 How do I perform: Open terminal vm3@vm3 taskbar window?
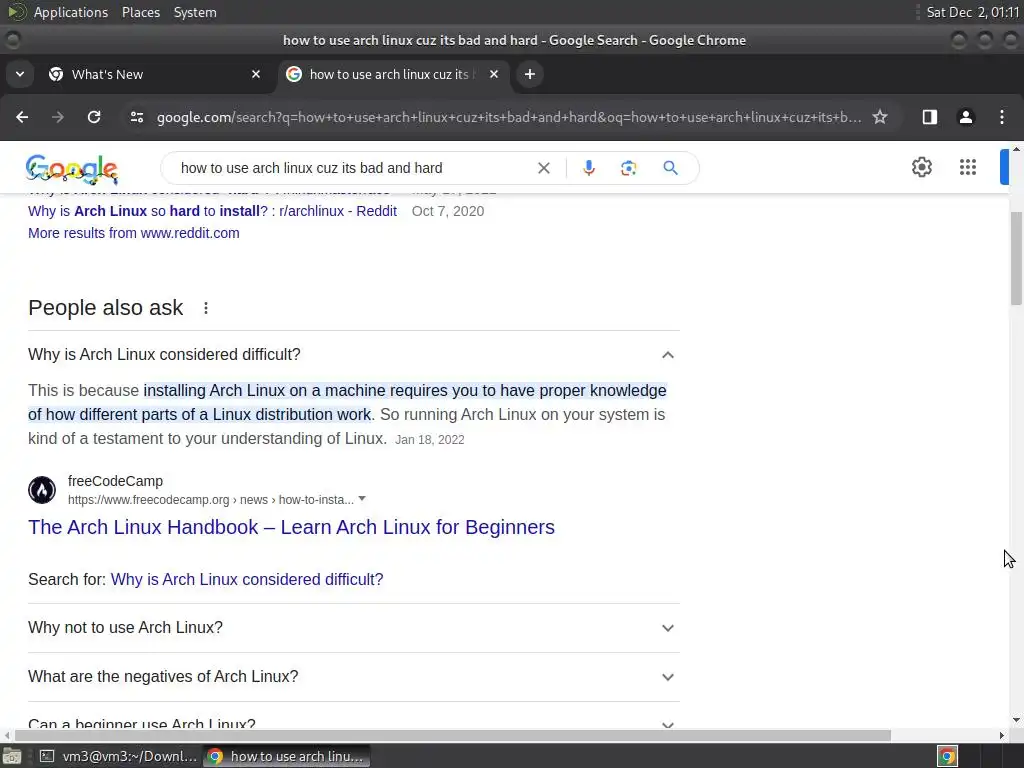tap(118, 756)
